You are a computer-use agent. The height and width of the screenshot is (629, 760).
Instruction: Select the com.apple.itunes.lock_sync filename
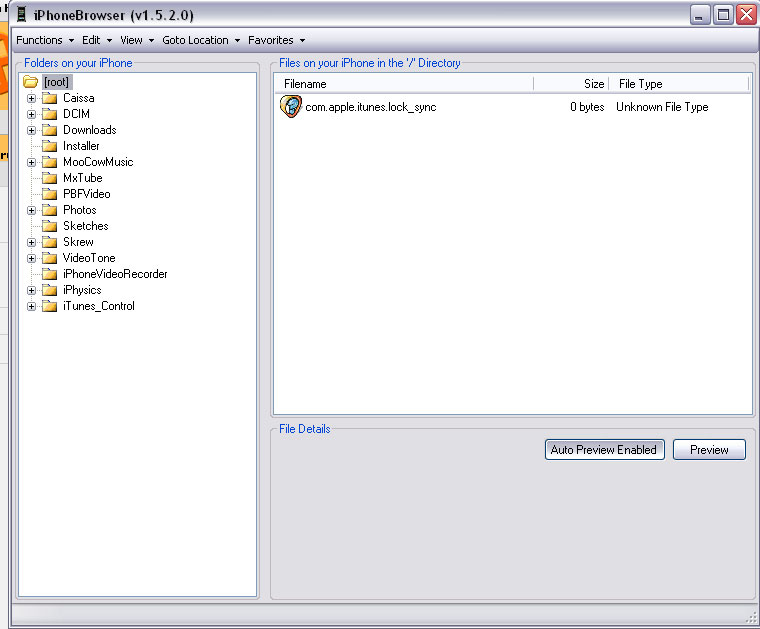click(371, 107)
